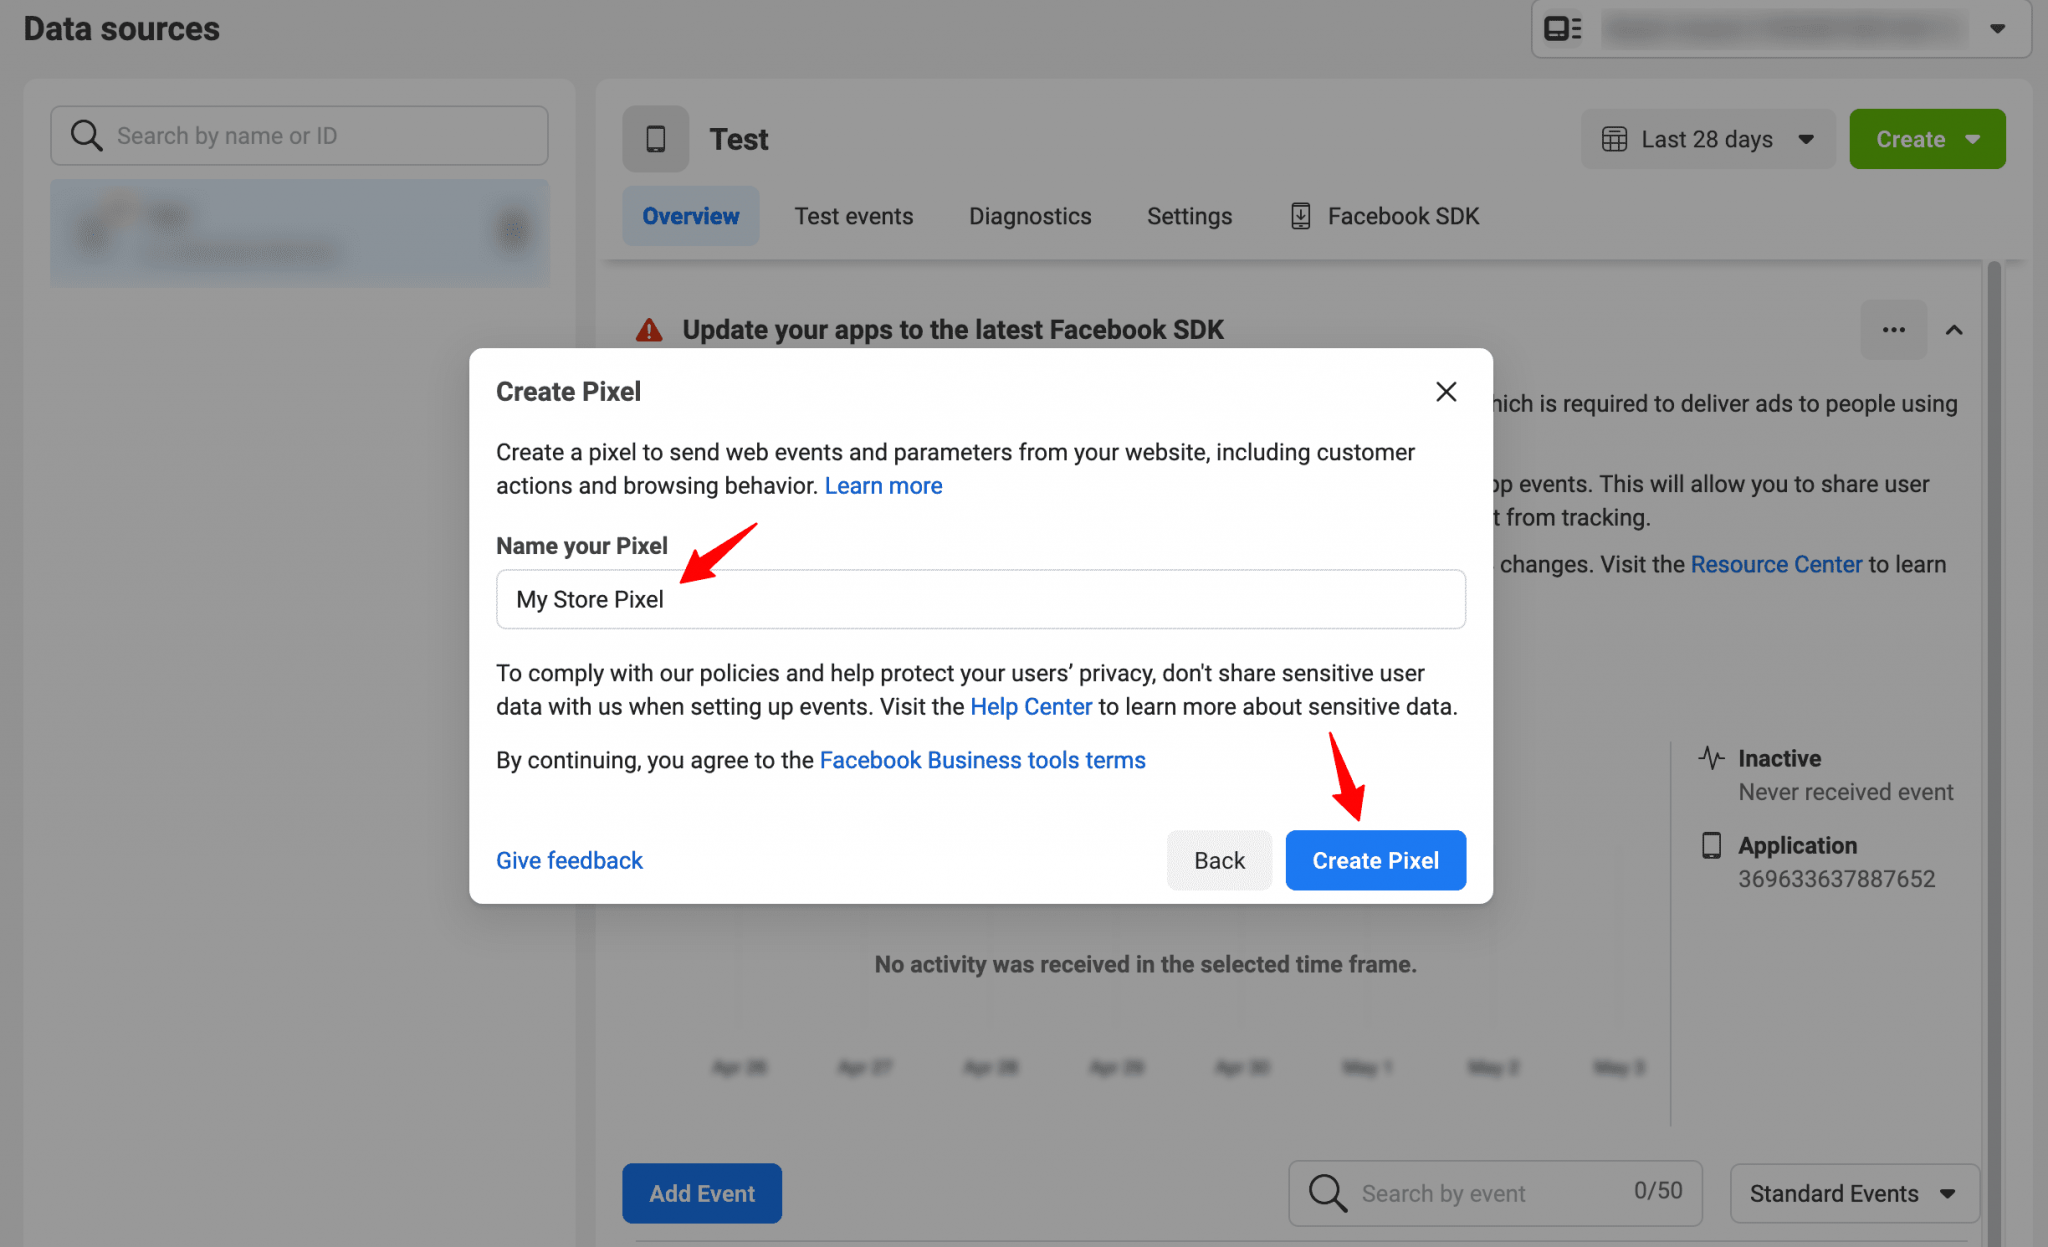Open the Facebook Business tools terms link
The width and height of the screenshot is (2048, 1247).
pyautogui.click(x=983, y=759)
